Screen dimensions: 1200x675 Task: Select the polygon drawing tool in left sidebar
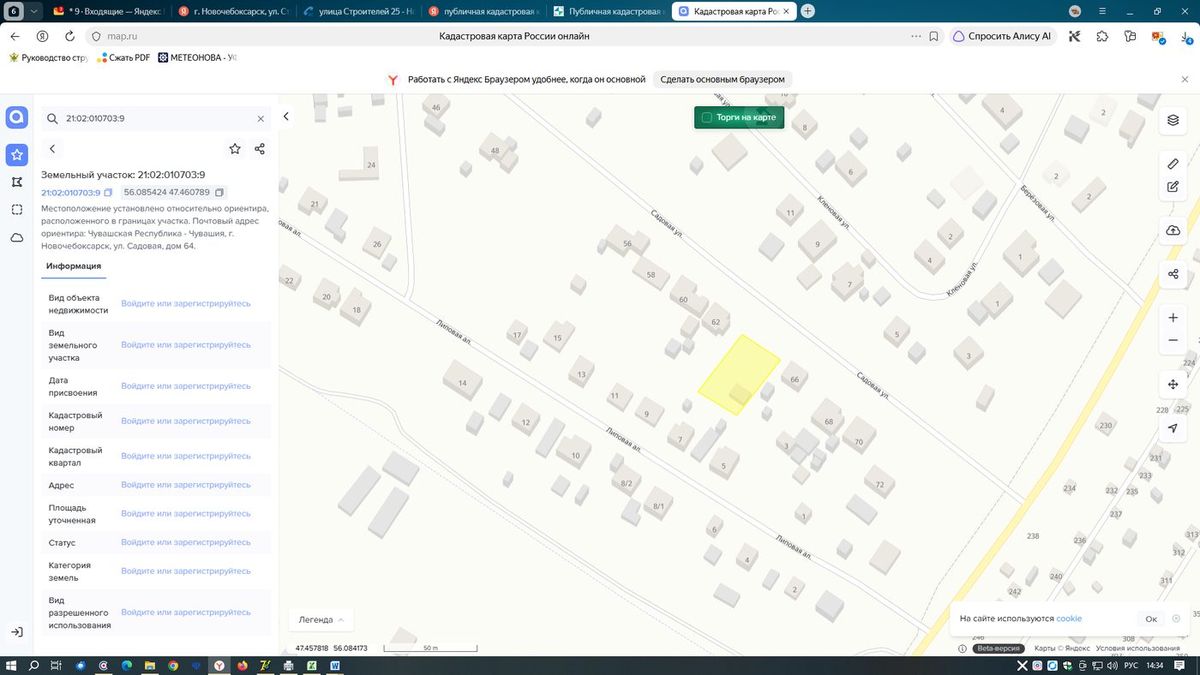pyautogui.click(x=17, y=182)
